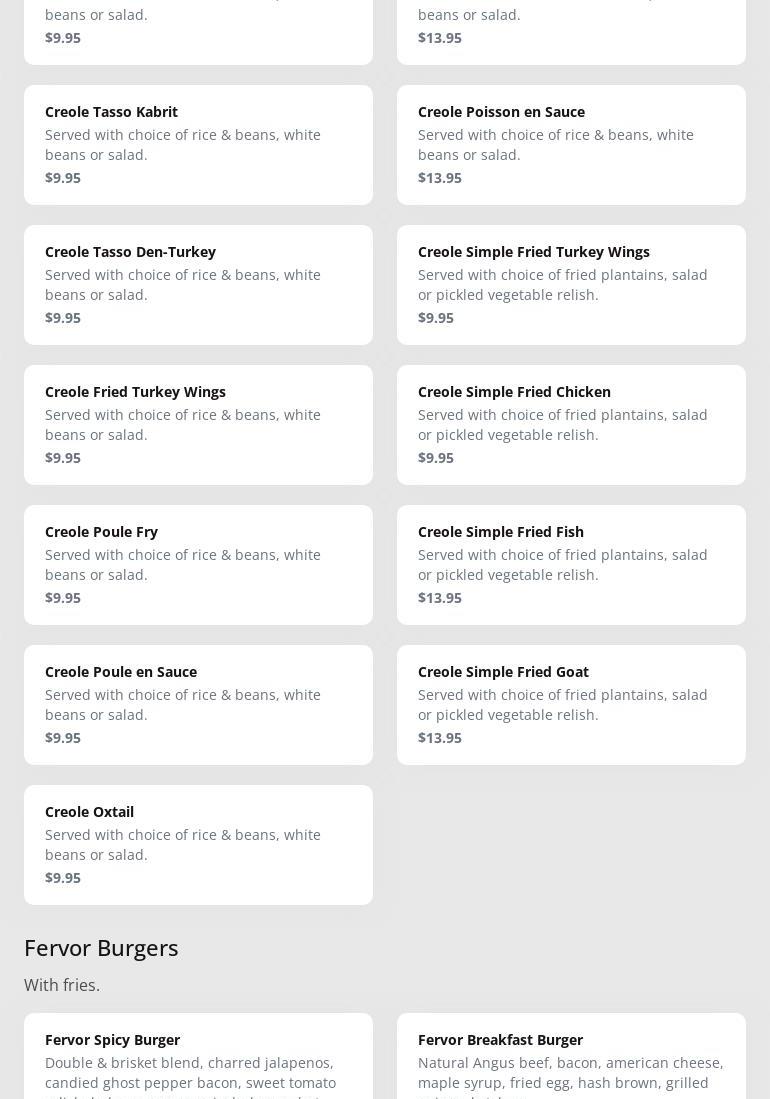Image resolution: width=770 pixels, height=1099 pixels.
Task: Open the Fervor Spicy Burger card
Action: (198, 1058)
